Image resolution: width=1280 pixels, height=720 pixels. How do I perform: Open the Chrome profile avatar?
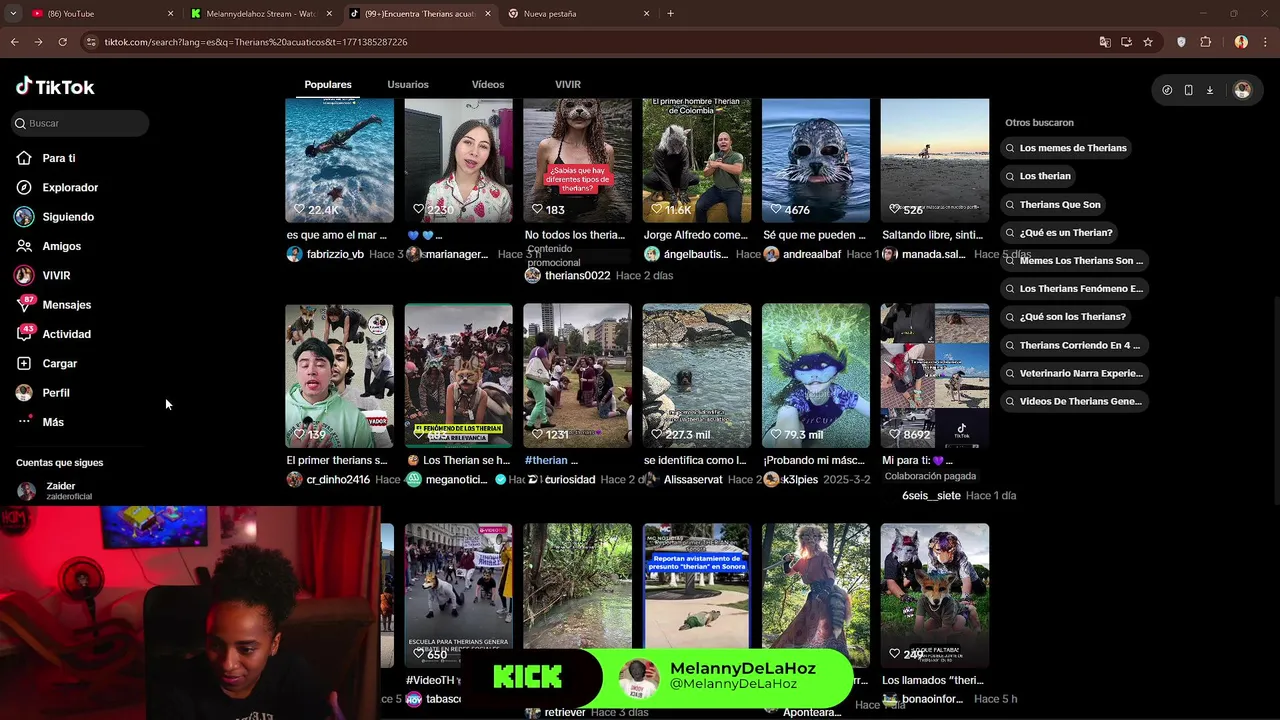[x=1241, y=42]
